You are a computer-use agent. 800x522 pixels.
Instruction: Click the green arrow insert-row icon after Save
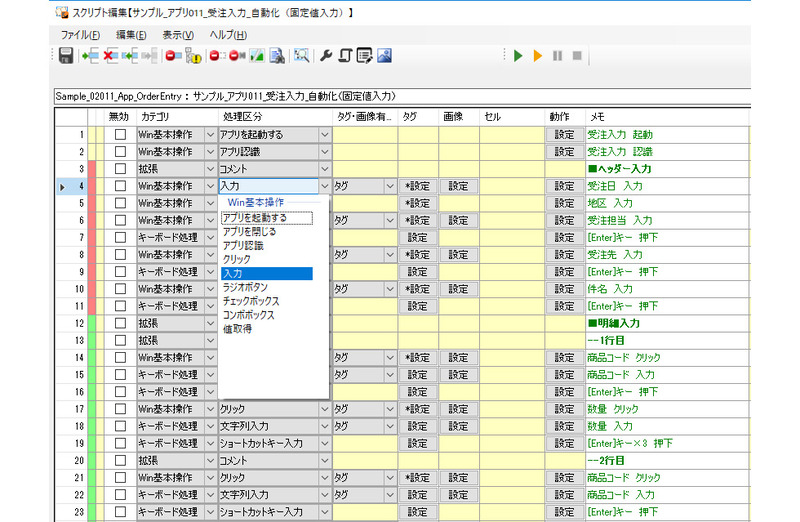(x=90, y=56)
